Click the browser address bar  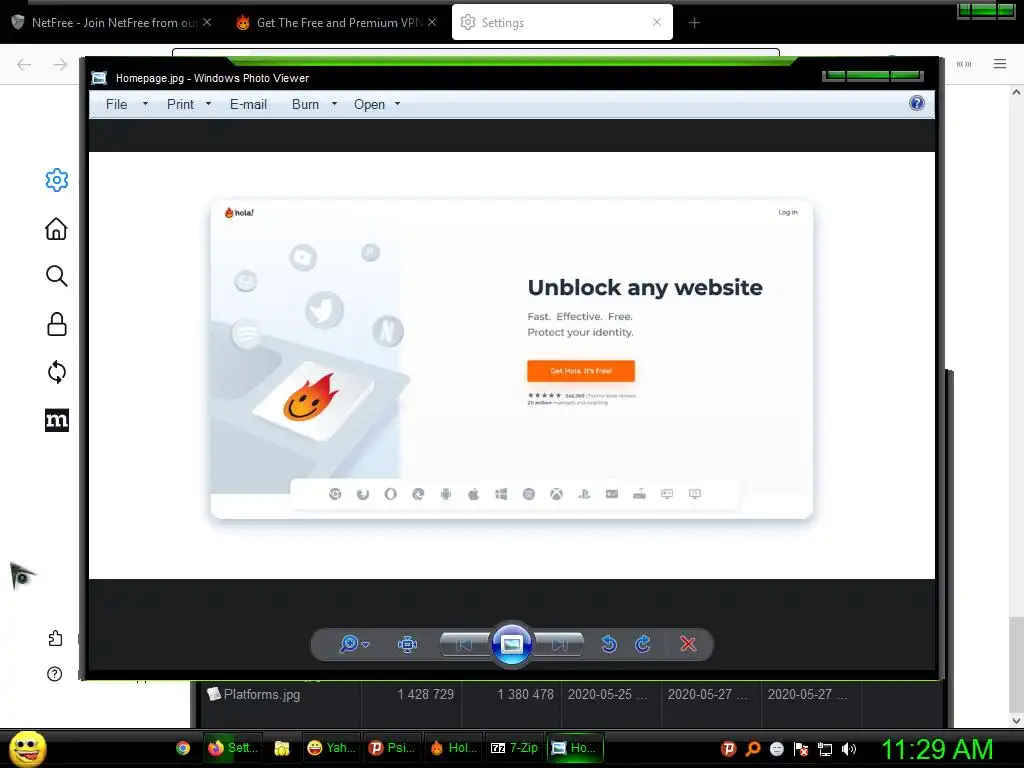tap(475, 52)
